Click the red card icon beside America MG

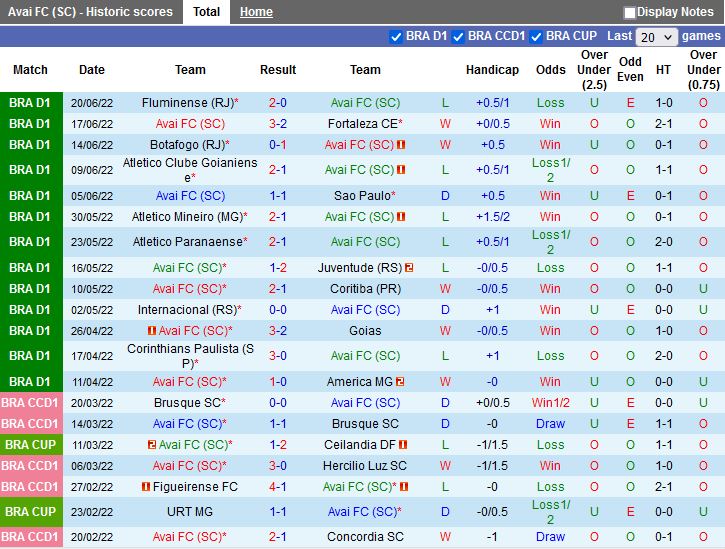tap(400, 382)
